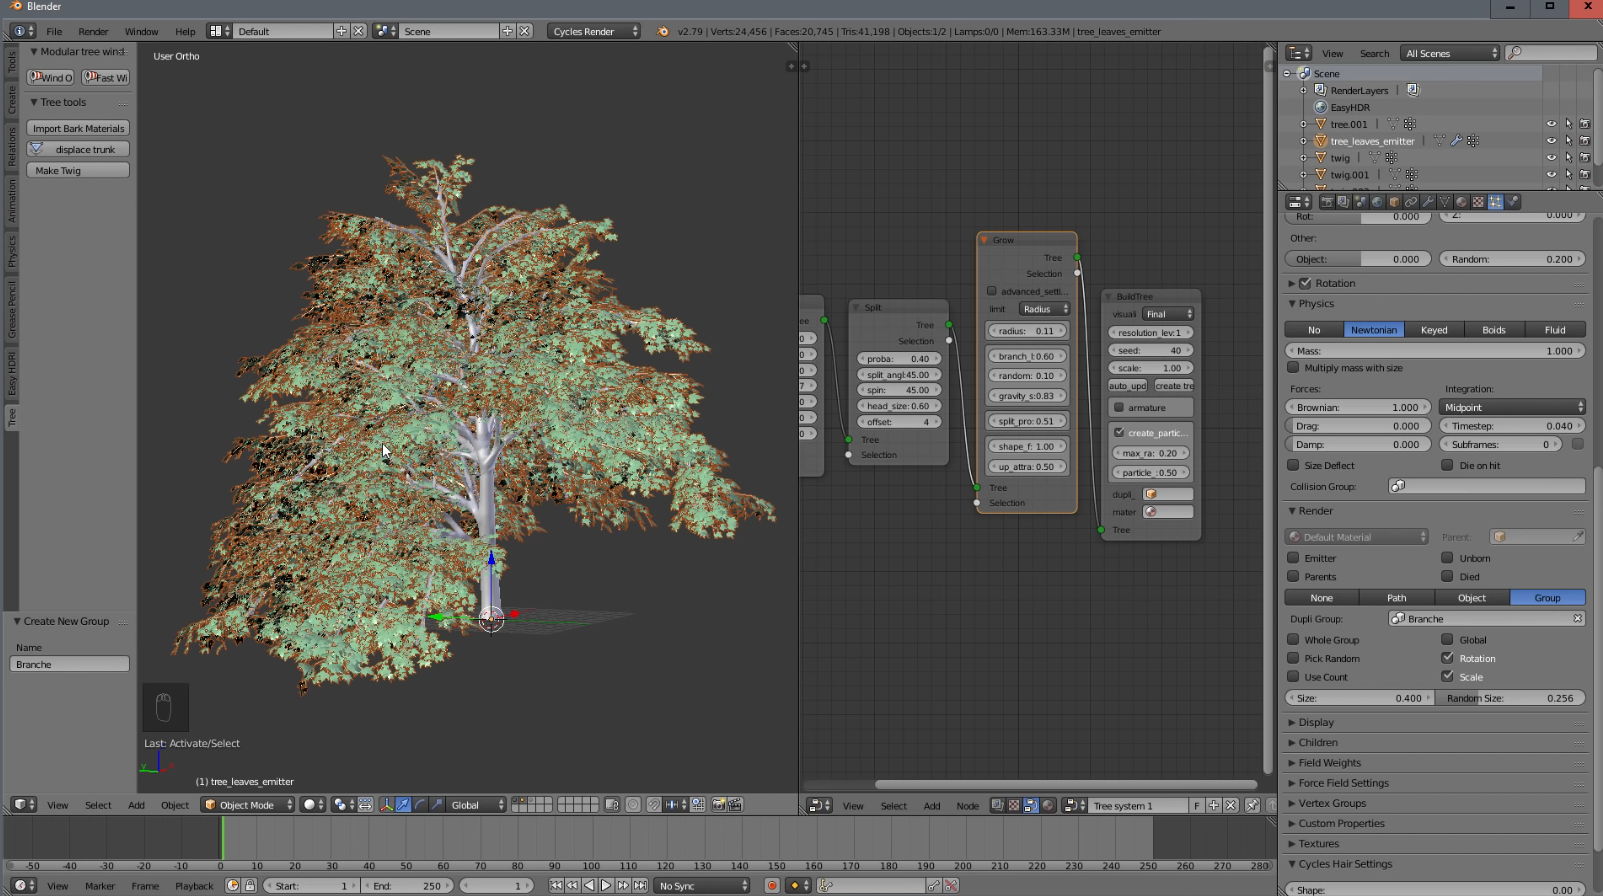
Task: Click the OpenGL render image camera icon
Action: [719, 805]
